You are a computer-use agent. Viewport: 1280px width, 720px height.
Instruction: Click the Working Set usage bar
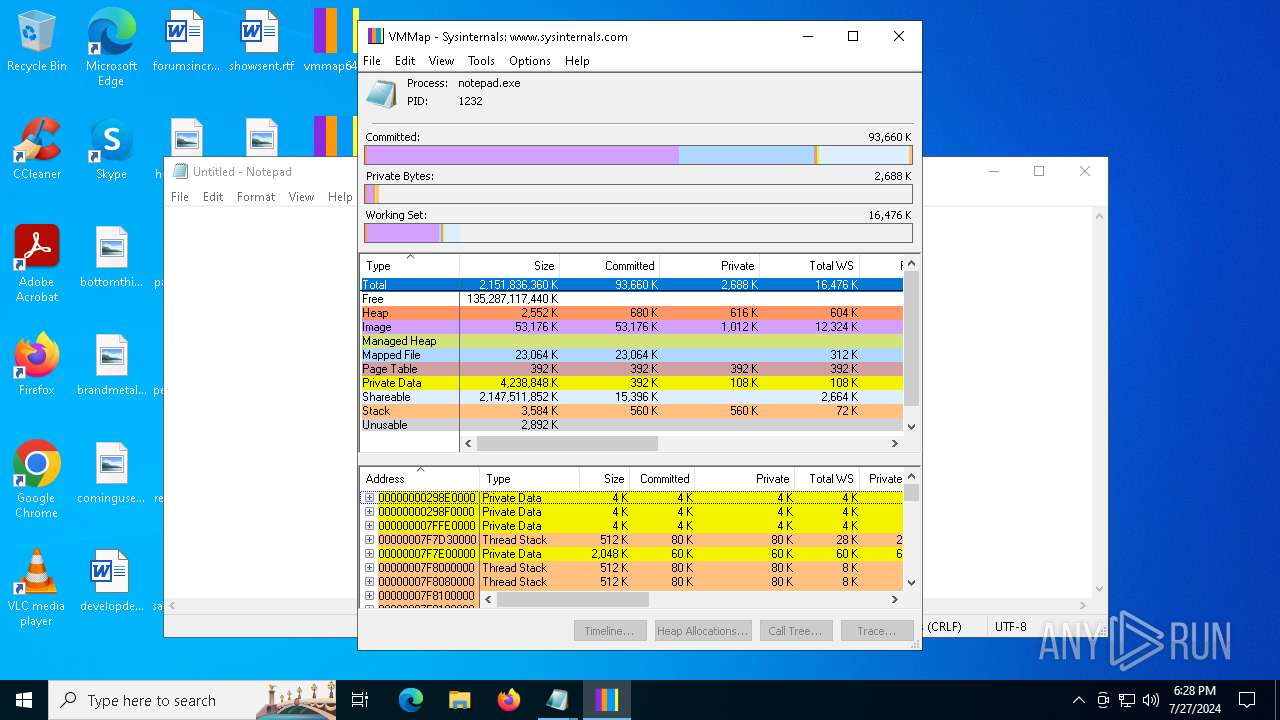tap(638, 233)
